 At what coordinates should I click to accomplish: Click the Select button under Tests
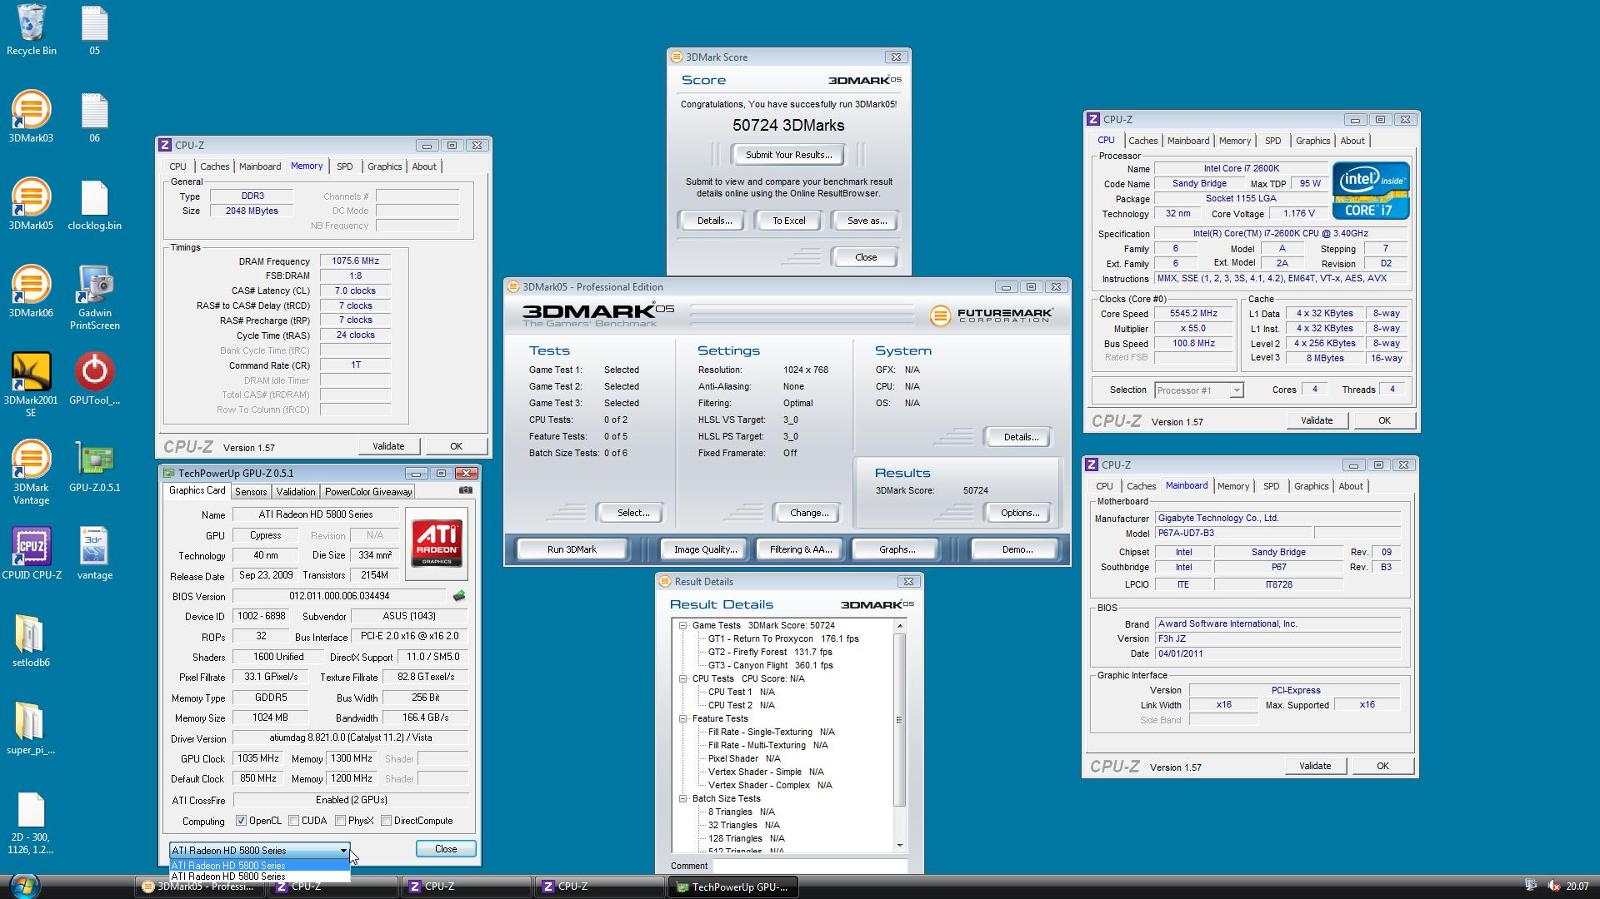tap(633, 513)
